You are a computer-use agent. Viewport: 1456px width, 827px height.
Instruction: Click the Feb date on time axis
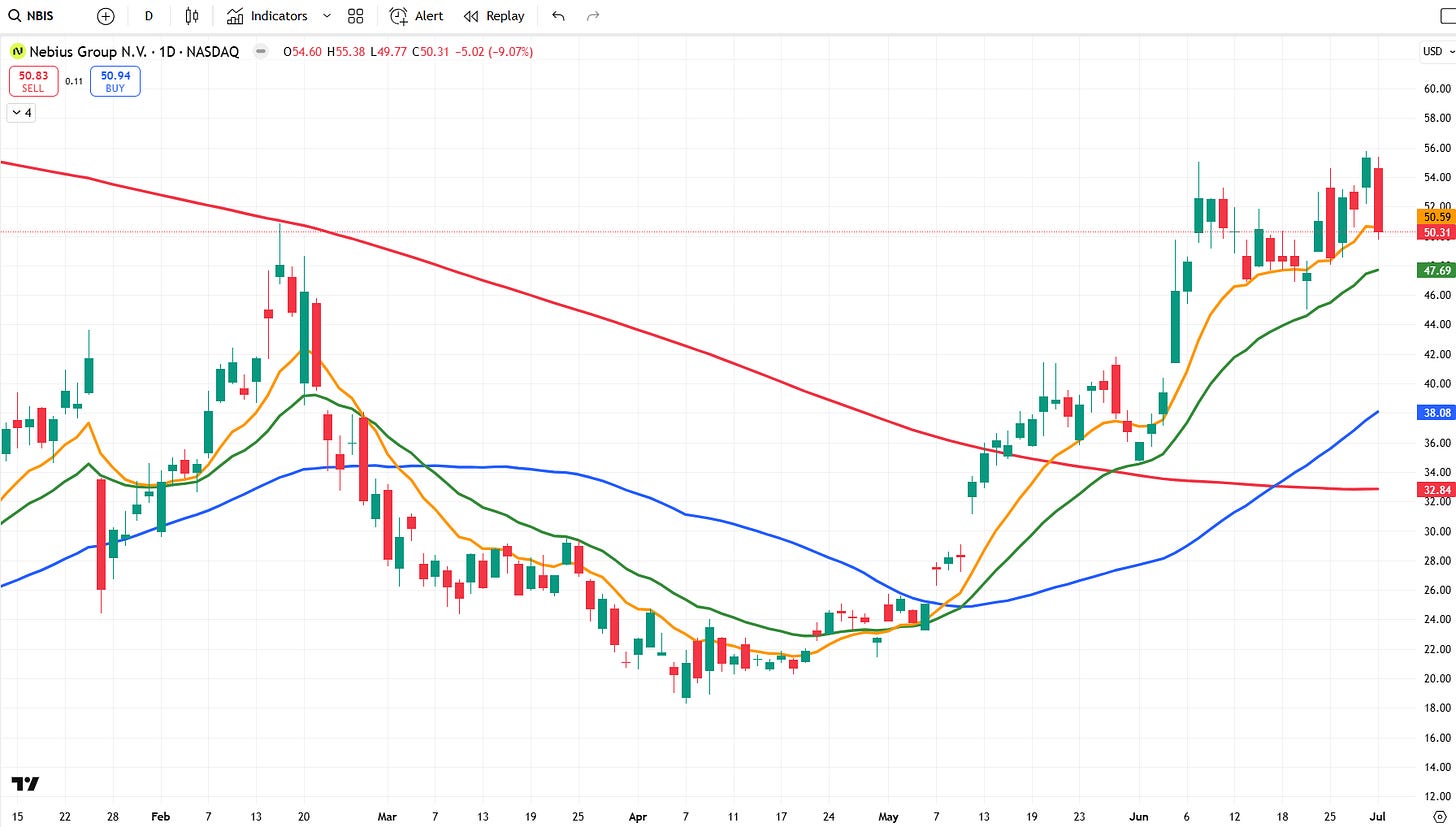click(x=161, y=816)
